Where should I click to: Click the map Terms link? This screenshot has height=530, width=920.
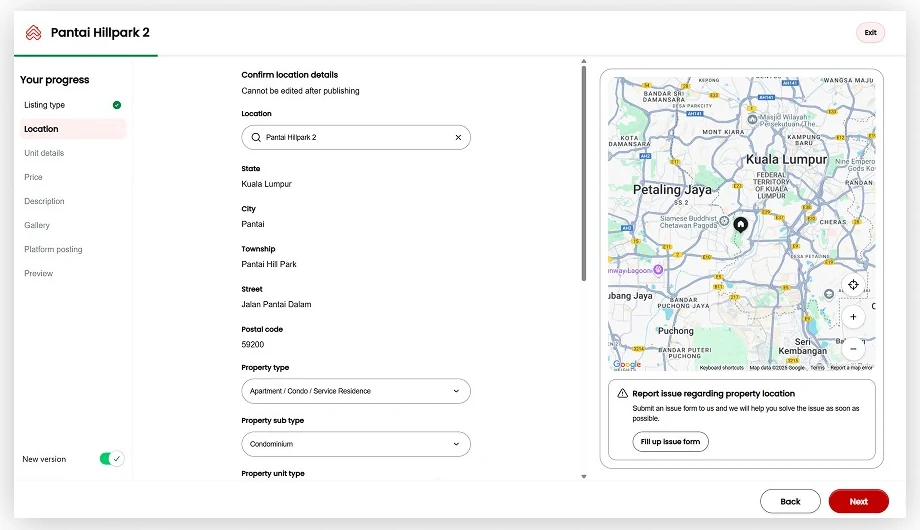(x=817, y=367)
